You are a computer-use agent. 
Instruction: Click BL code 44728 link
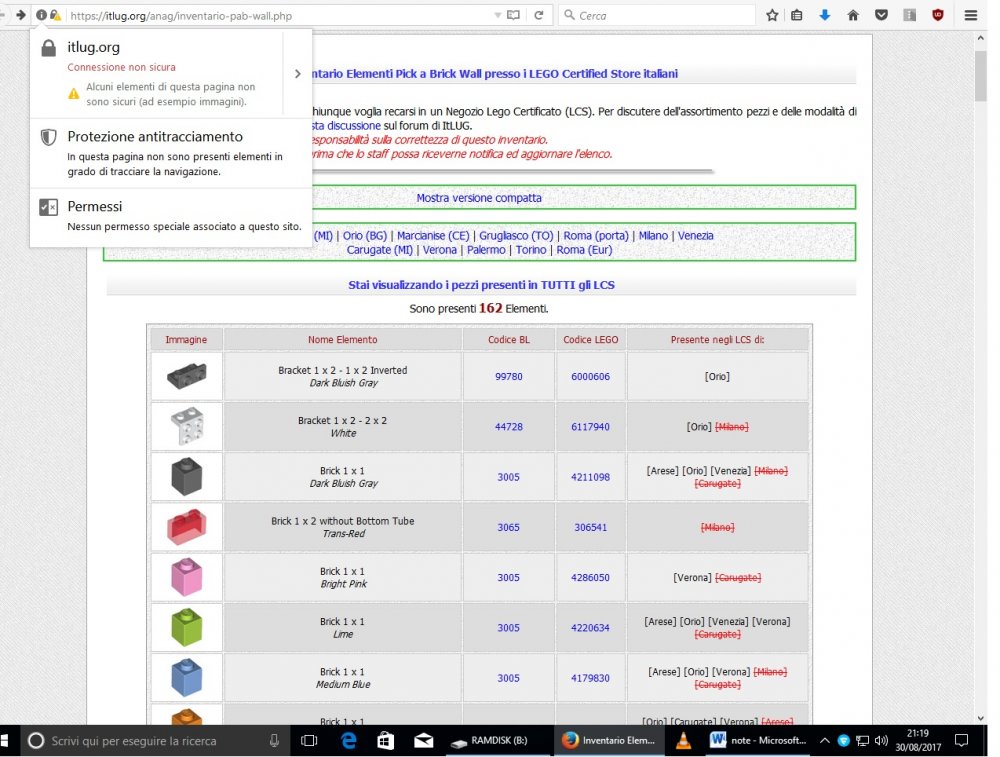(508, 427)
